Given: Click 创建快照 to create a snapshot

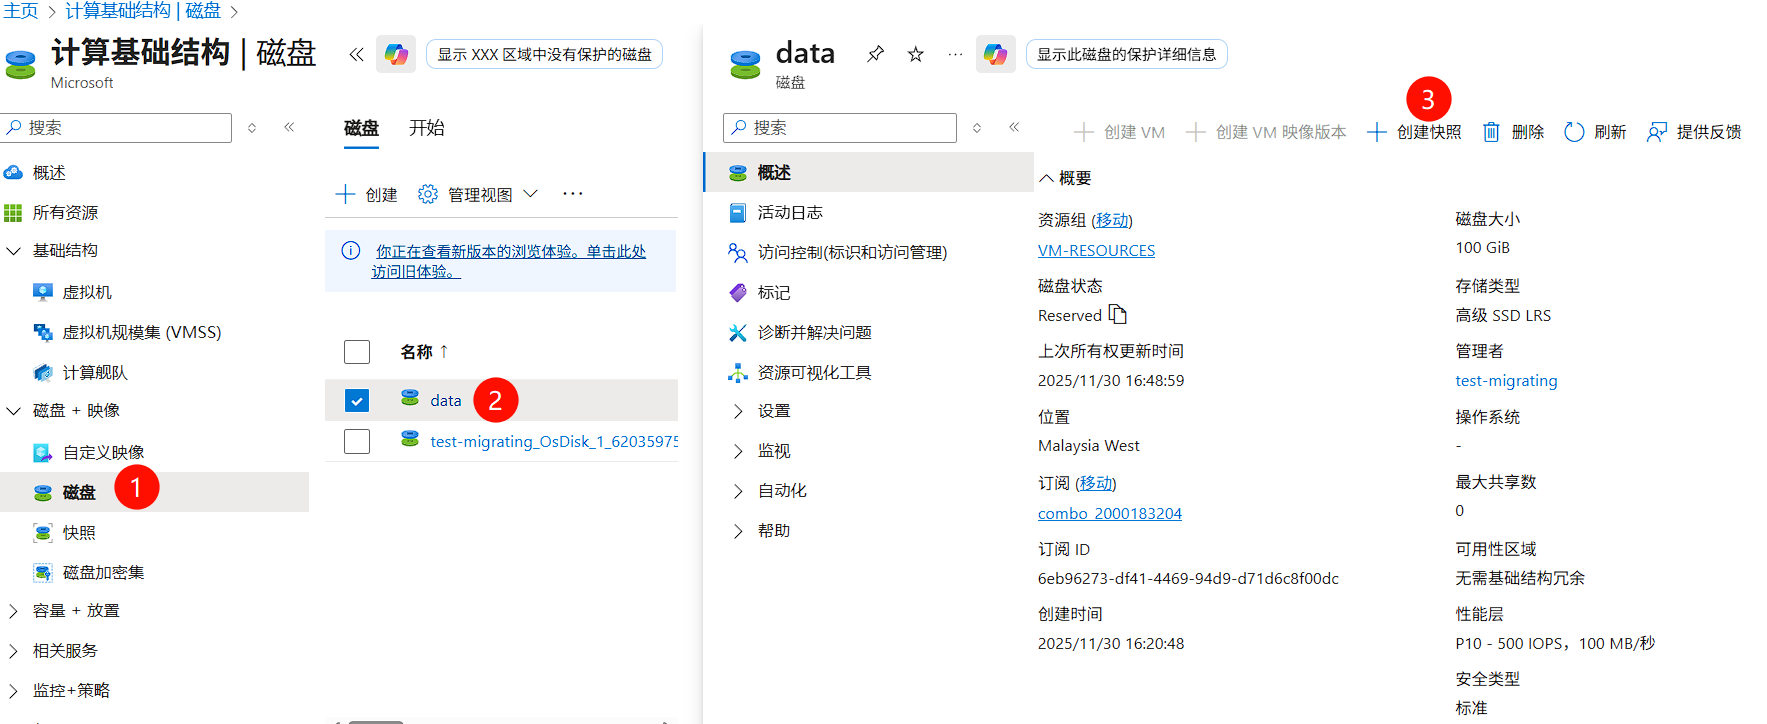Looking at the screenshot, I should coord(1415,132).
